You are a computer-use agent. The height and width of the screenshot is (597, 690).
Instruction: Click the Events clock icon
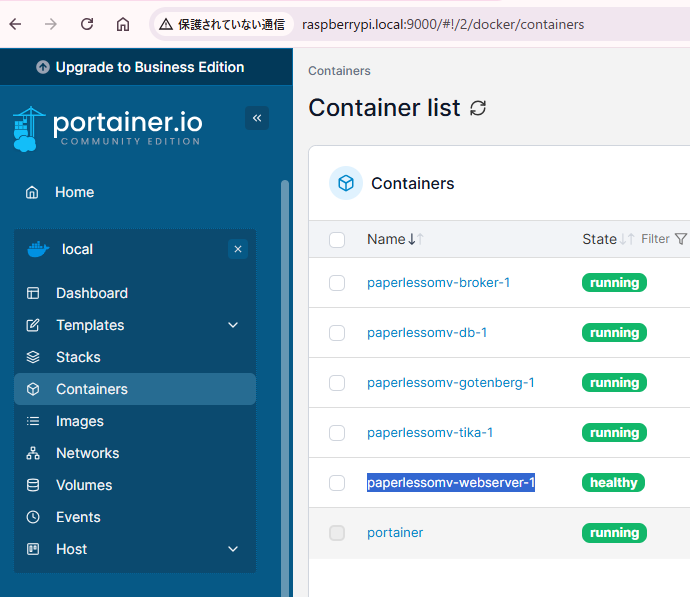coord(33,517)
